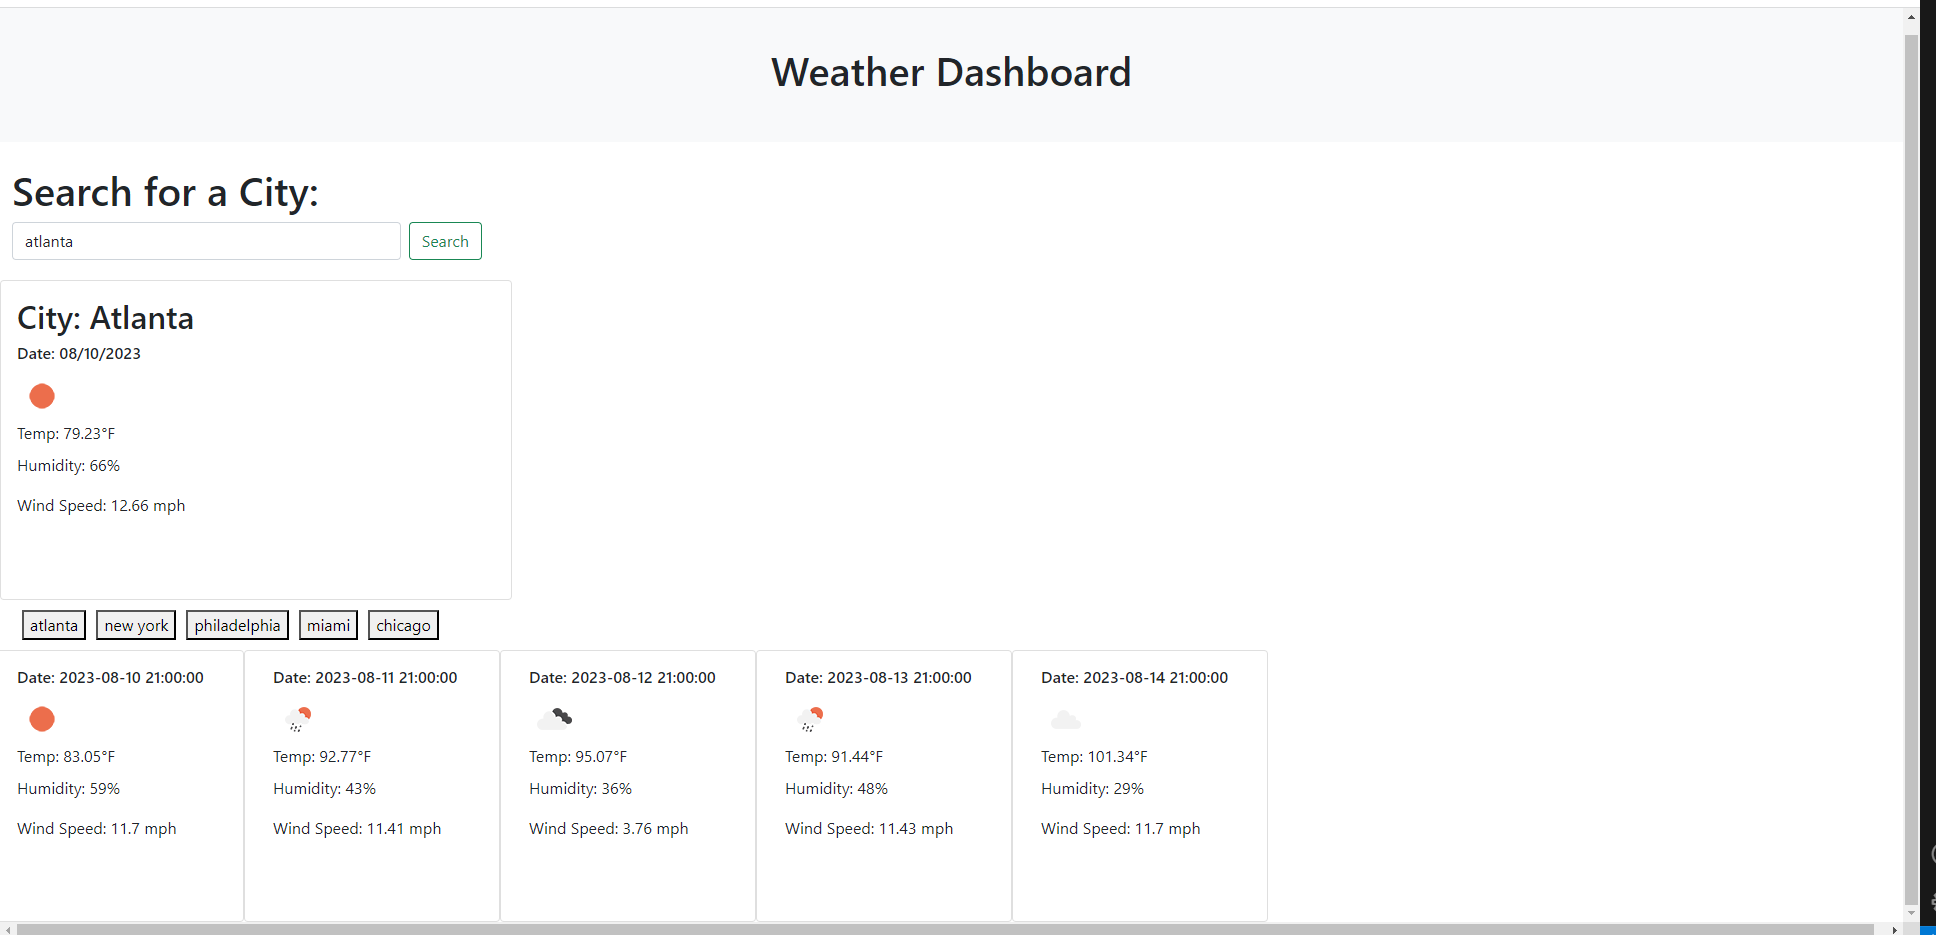Open weather for miami from history
Viewport: 1936px width, 935px height.
pos(328,624)
